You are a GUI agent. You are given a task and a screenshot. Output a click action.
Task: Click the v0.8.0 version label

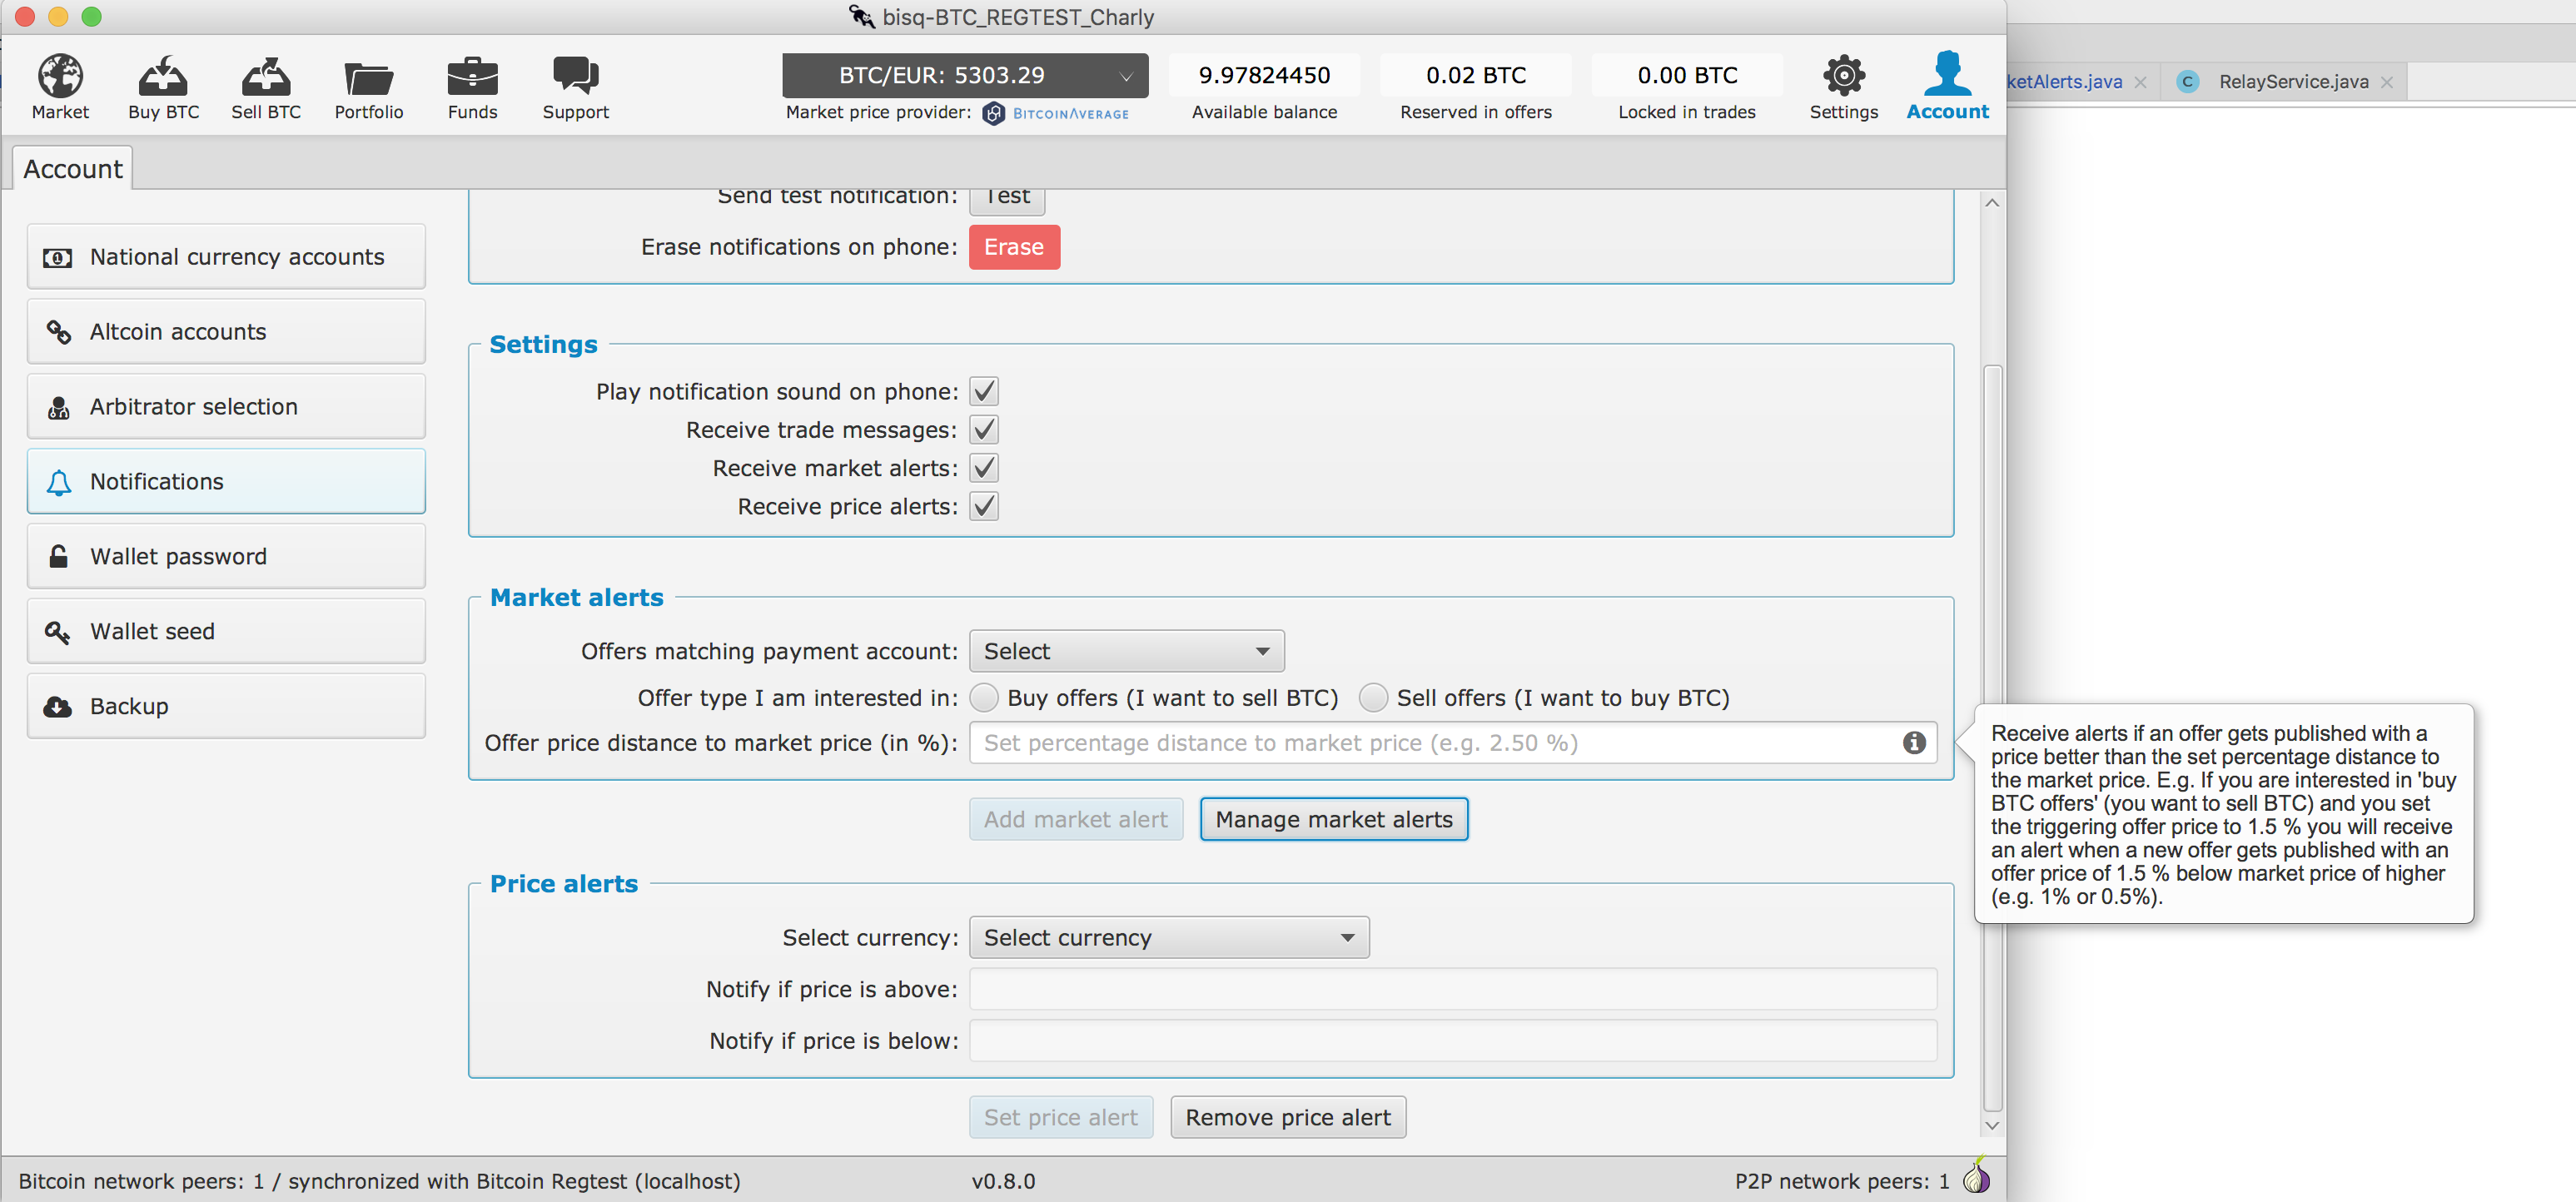click(x=1003, y=1181)
